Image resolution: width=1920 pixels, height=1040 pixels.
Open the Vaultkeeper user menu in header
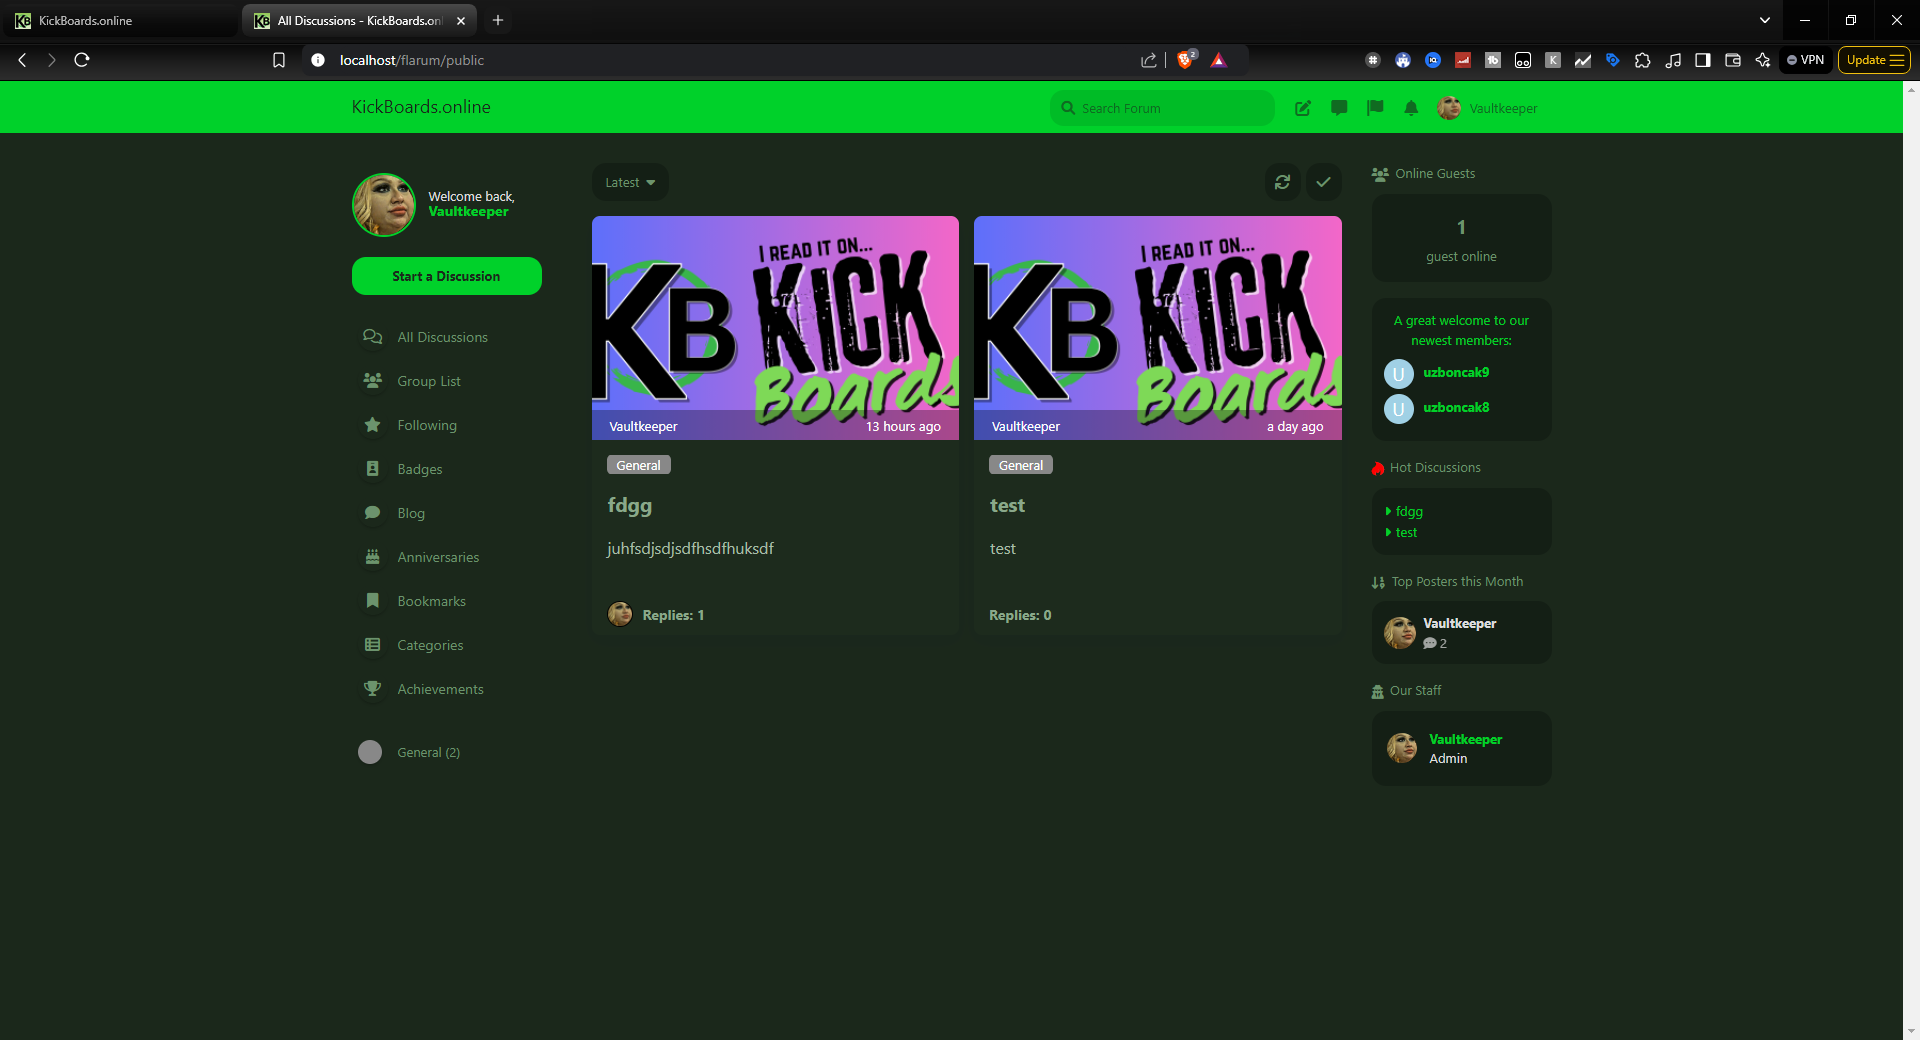(x=1488, y=108)
